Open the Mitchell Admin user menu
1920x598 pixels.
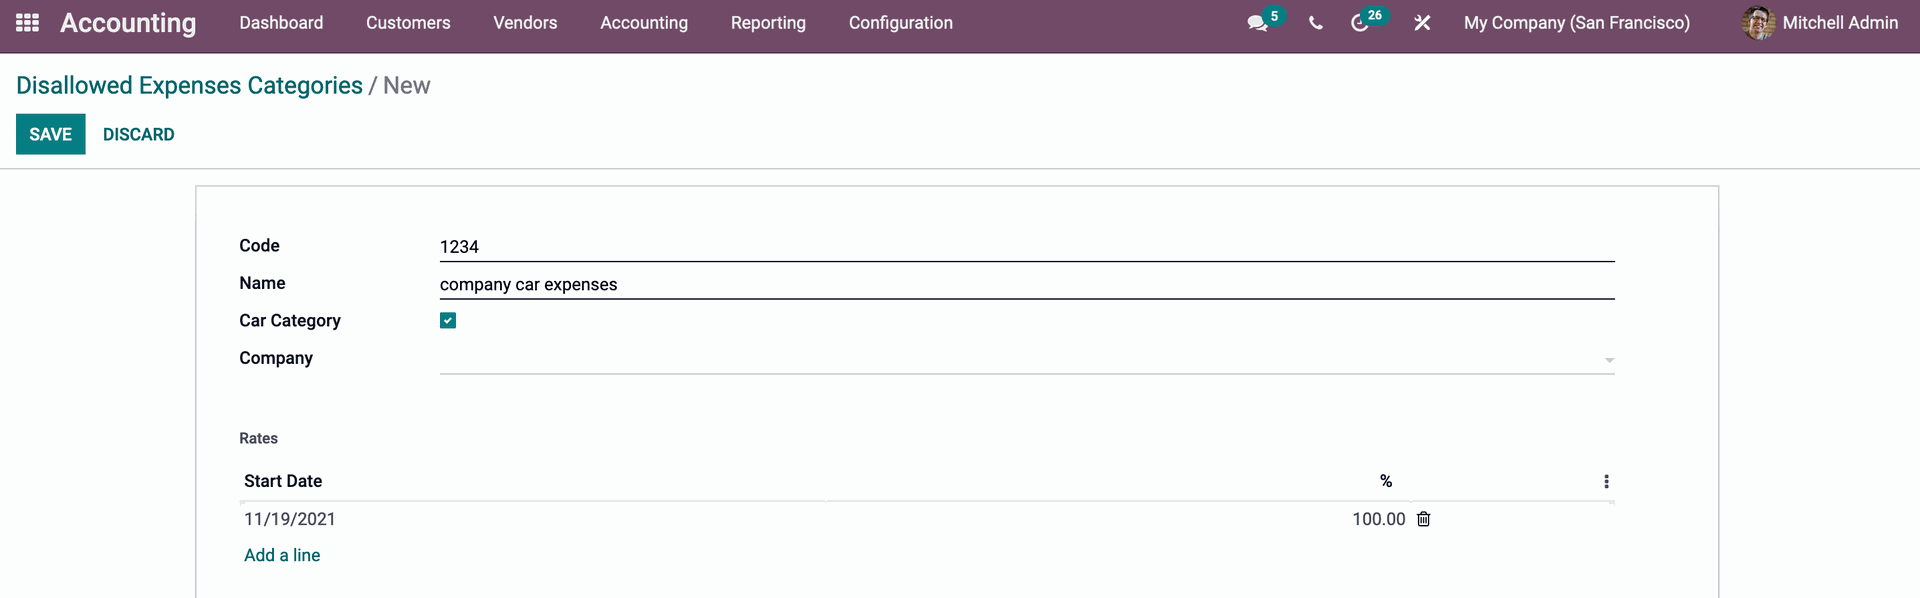[x=1820, y=23]
